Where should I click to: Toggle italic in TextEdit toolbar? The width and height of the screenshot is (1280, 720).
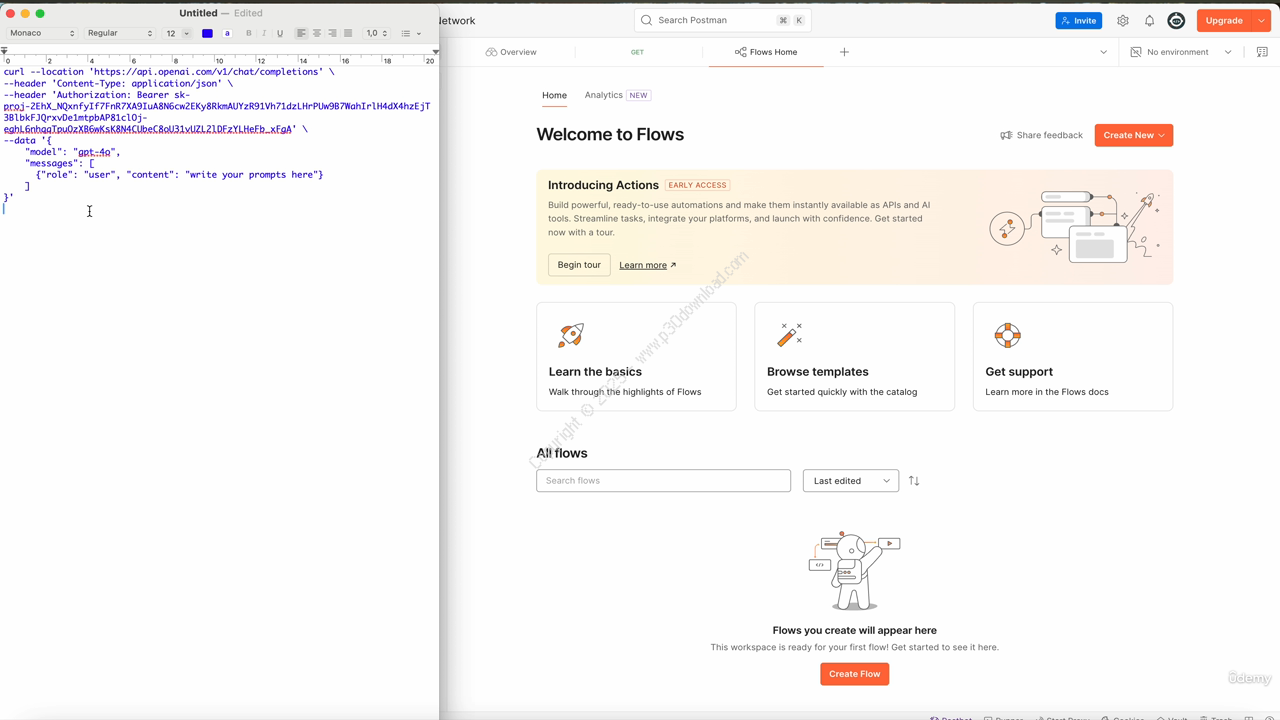click(264, 33)
